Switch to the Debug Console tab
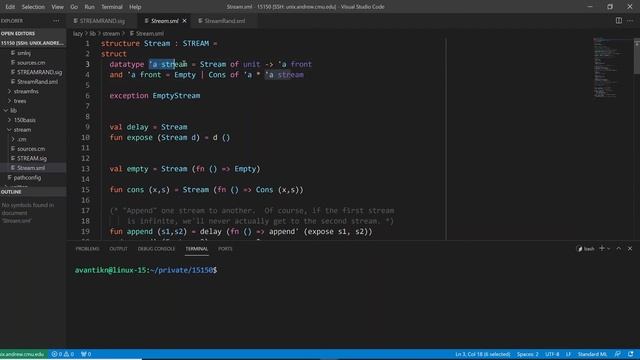Screen dimensions: 640x360 pos(156,249)
